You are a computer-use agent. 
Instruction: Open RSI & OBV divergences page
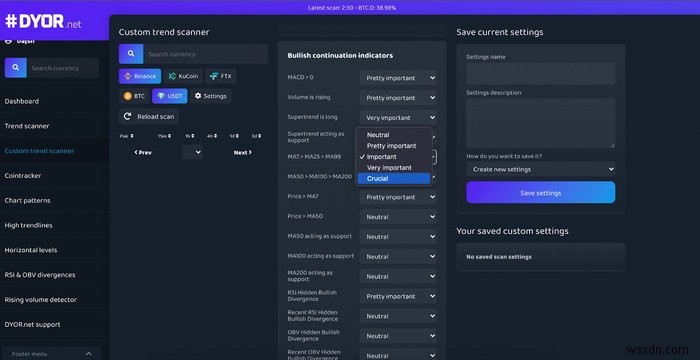coord(40,275)
